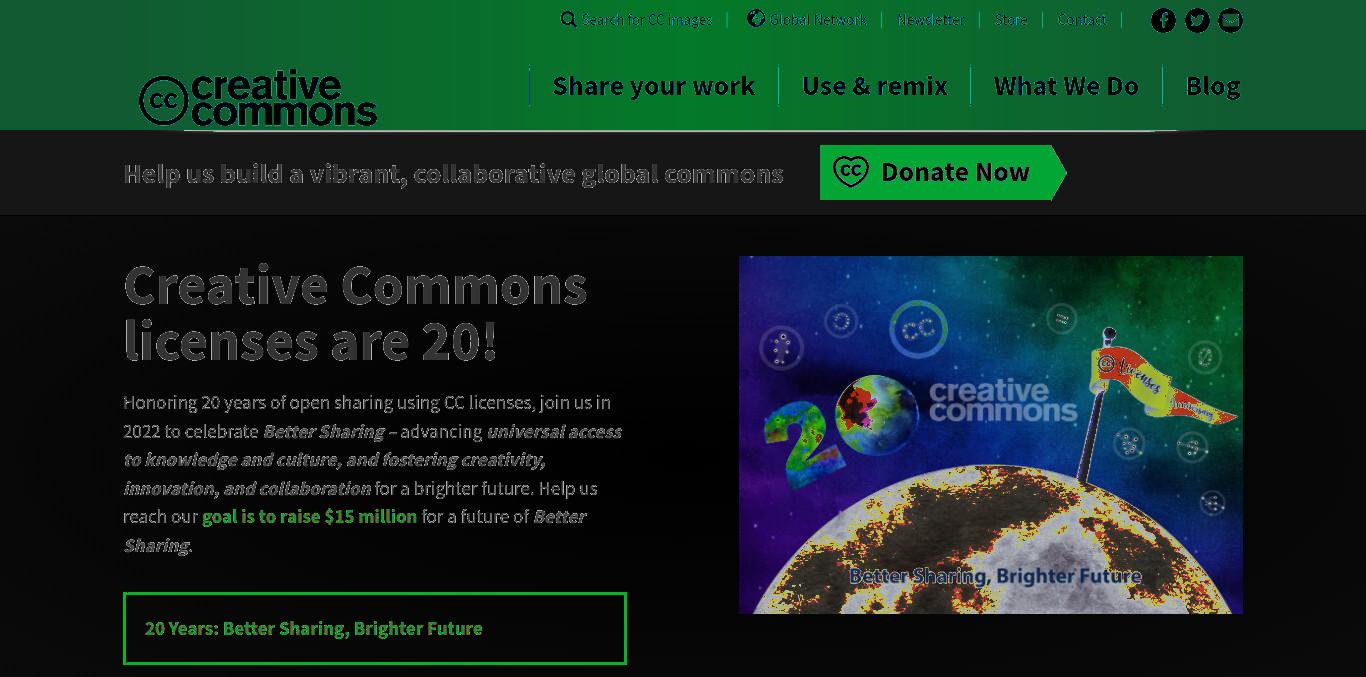Image resolution: width=1366 pixels, height=677 pixels.
Task: Click the magnifier search icon
Action: (568, 19)
